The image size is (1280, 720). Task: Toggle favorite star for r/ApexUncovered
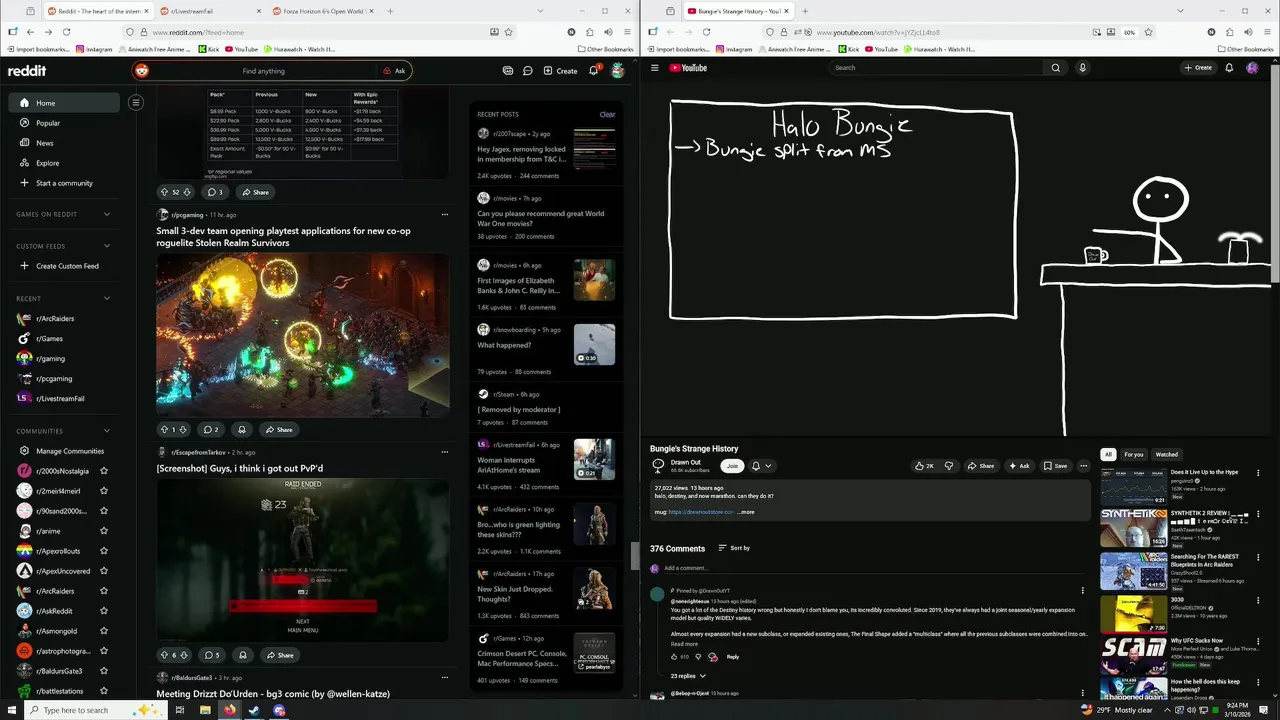(x=104, y=571)
